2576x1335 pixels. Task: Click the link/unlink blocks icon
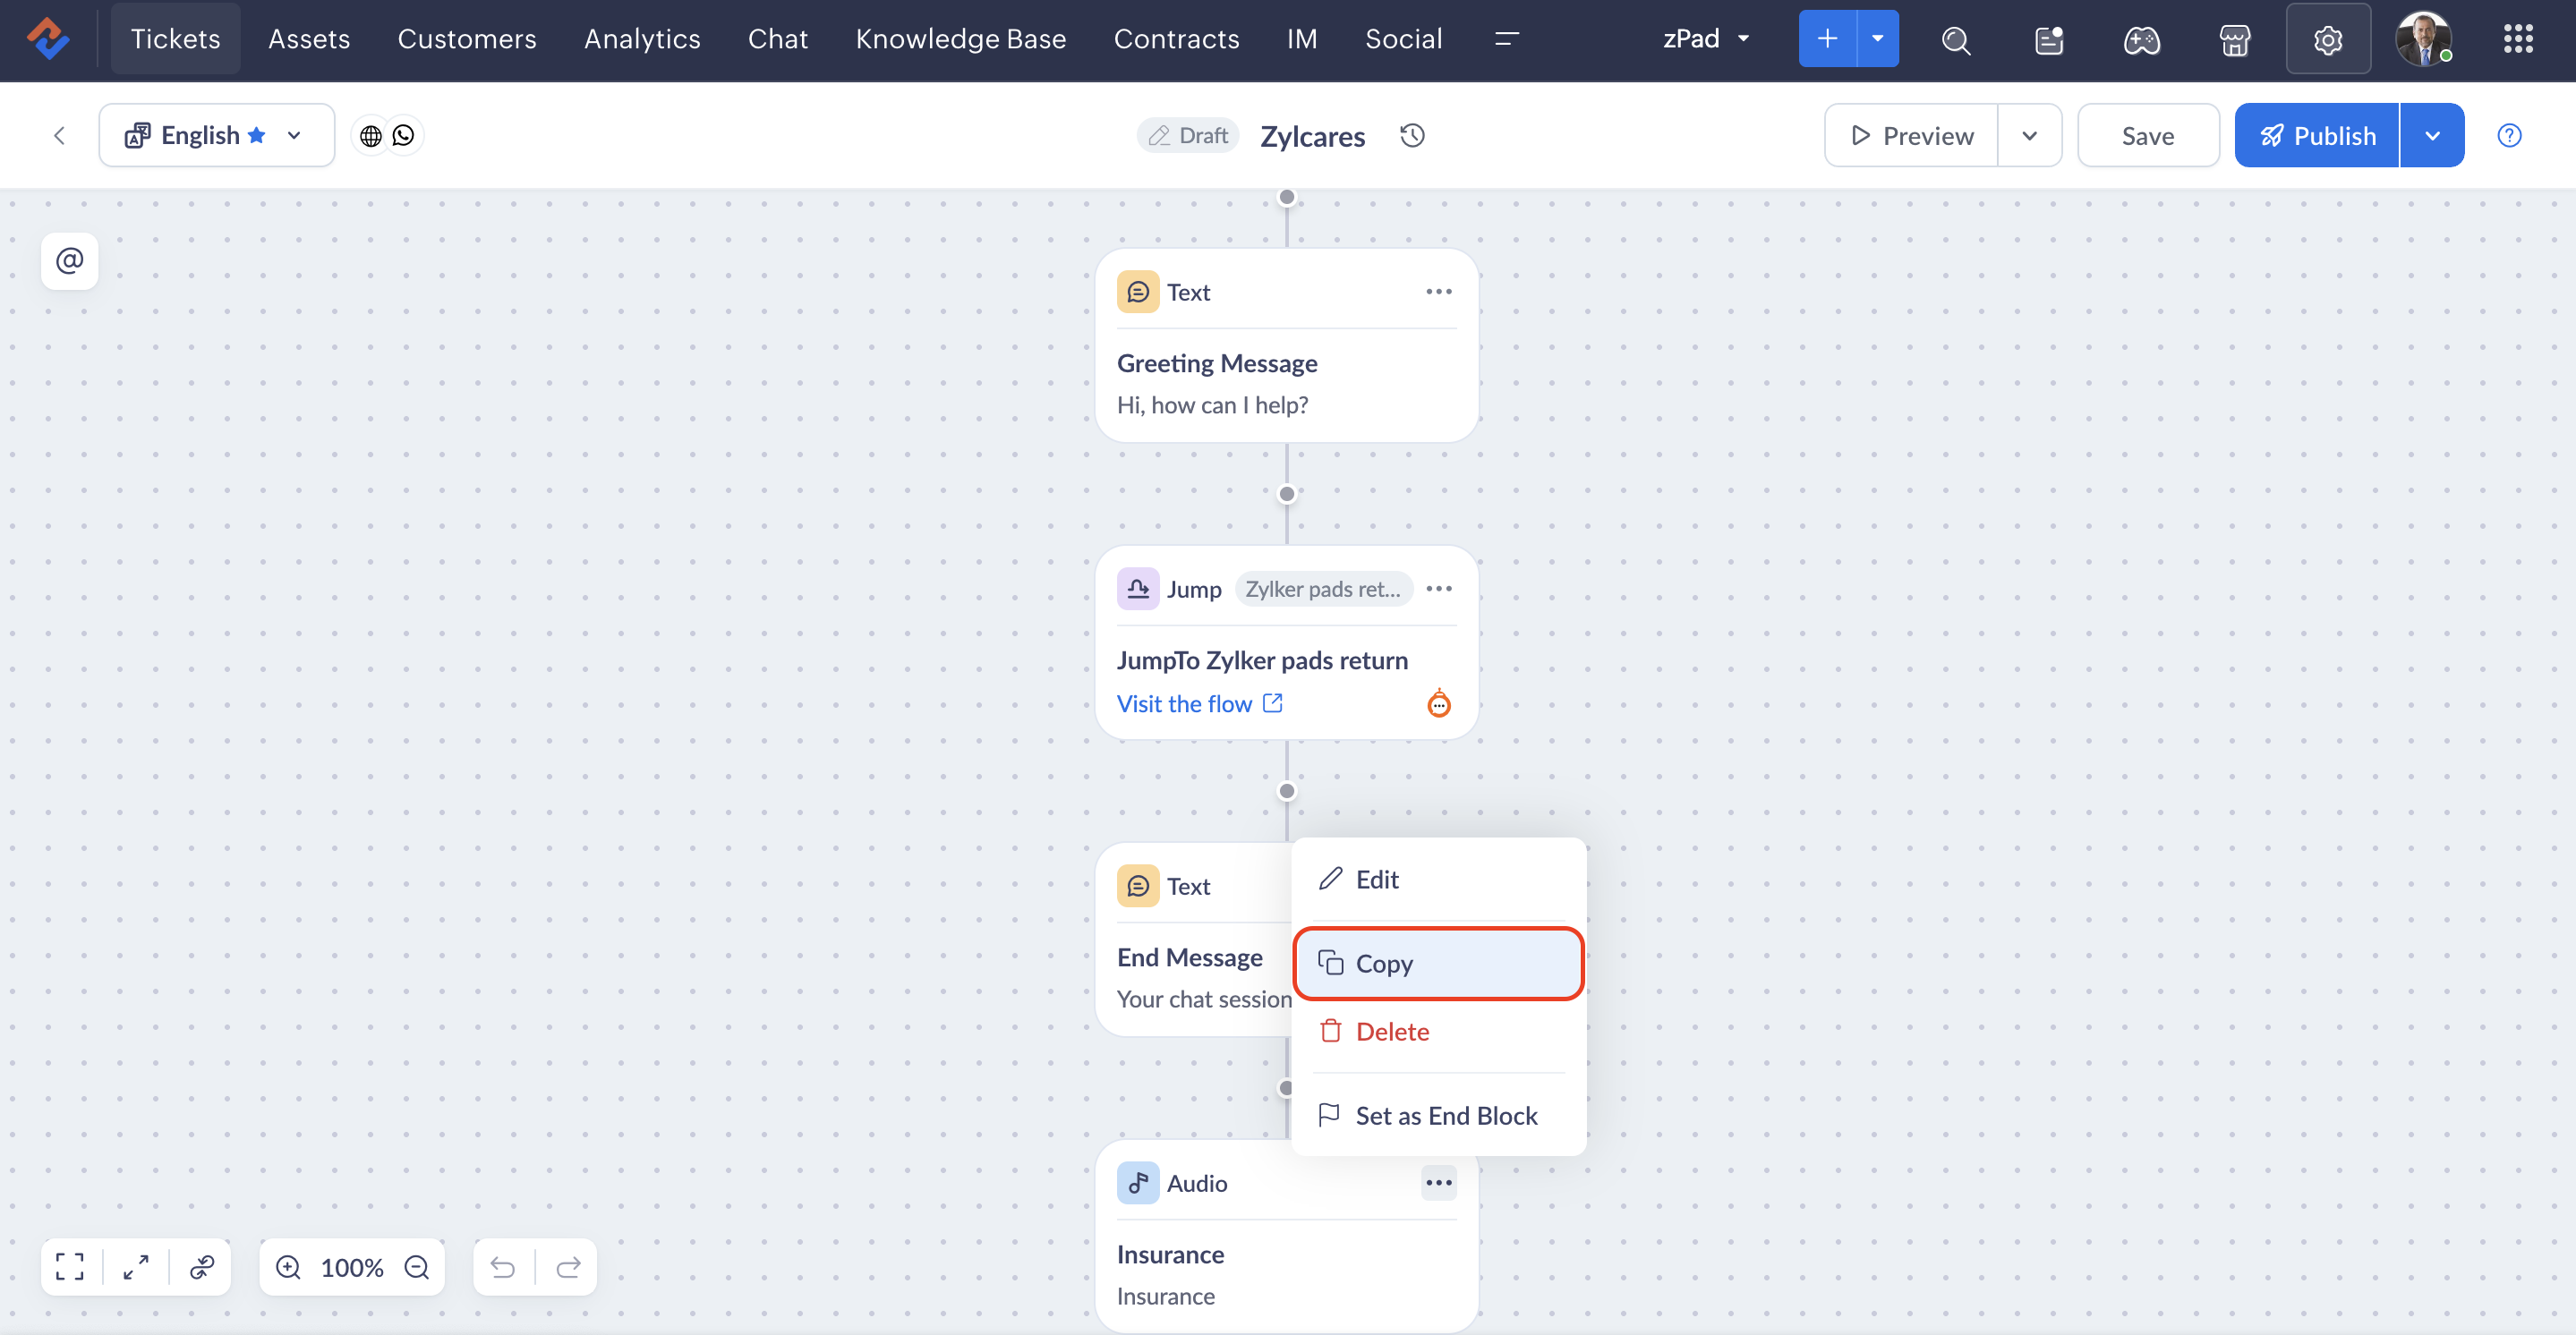click(202, 1266)
